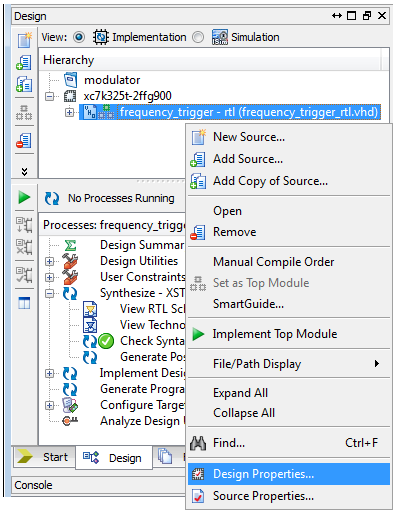Click green checkmark beside Check Syntax

[106, 341]
